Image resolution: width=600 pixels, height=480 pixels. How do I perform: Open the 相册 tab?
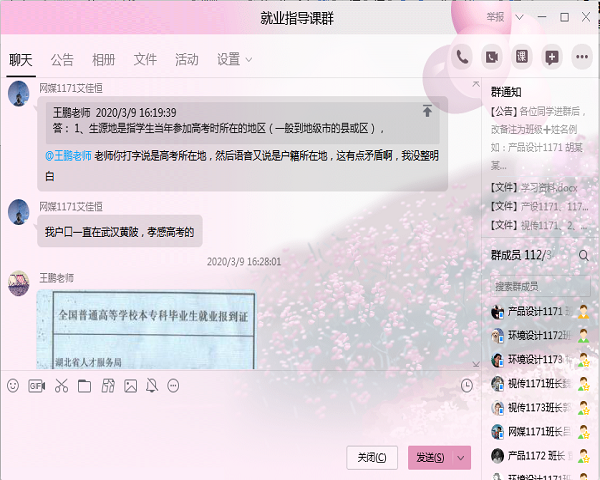pos(103,60)
